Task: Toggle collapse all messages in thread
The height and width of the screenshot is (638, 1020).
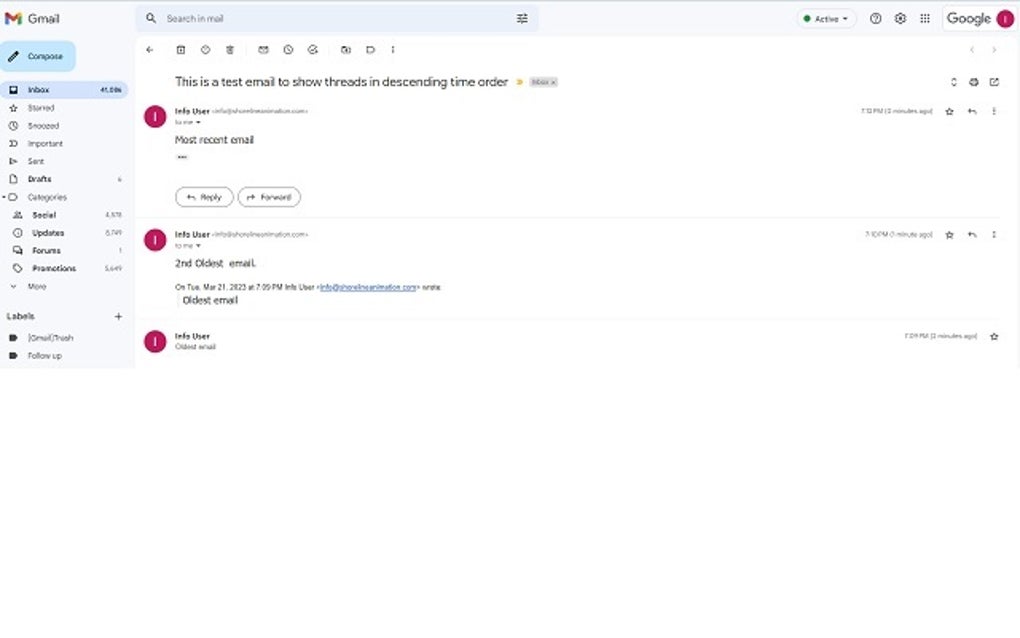Action: (x=954, y=82)
